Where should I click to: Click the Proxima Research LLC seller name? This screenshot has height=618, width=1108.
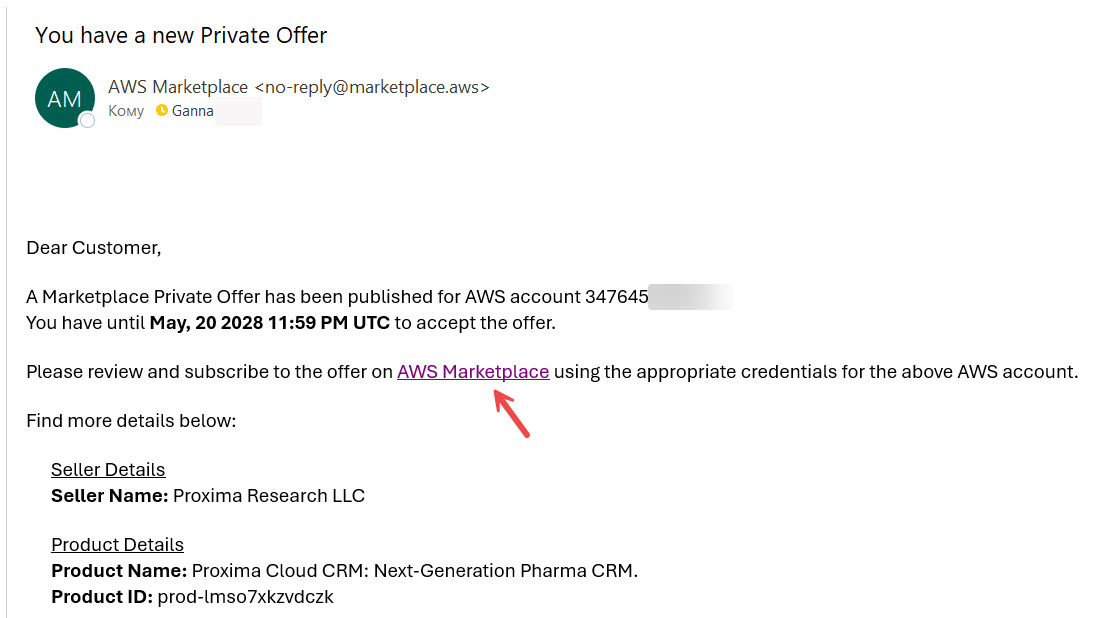click(269, 496)
